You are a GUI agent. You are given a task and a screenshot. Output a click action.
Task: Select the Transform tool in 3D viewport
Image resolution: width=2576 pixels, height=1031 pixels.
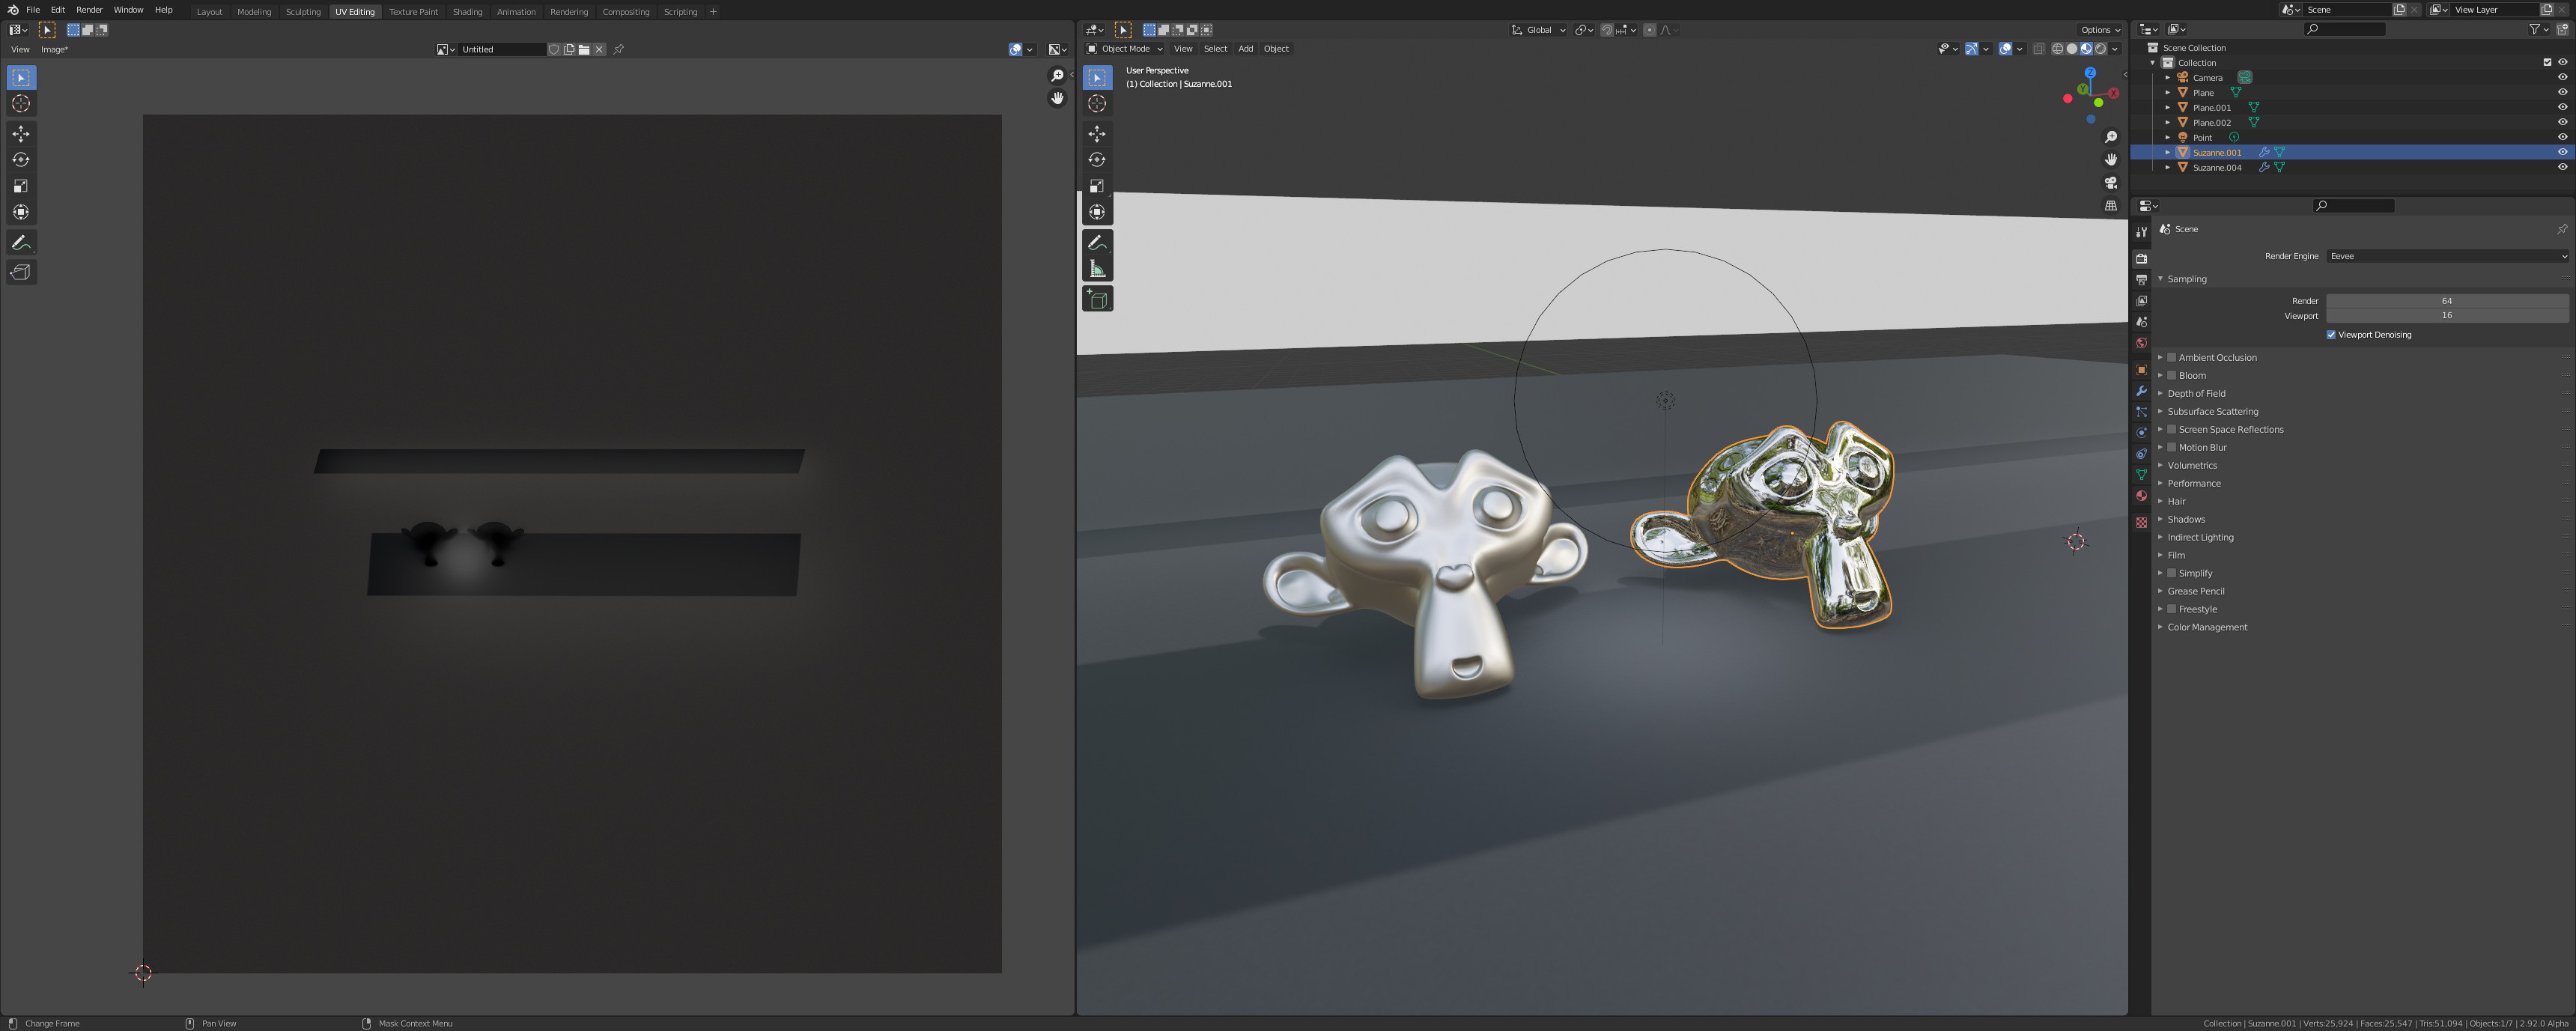tap(1097, 212)
